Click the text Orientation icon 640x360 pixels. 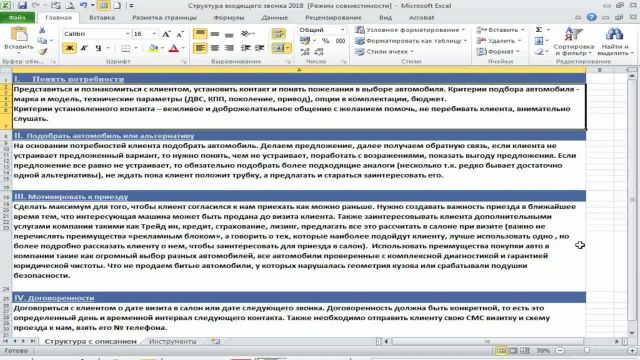click(x=246, y=34)
